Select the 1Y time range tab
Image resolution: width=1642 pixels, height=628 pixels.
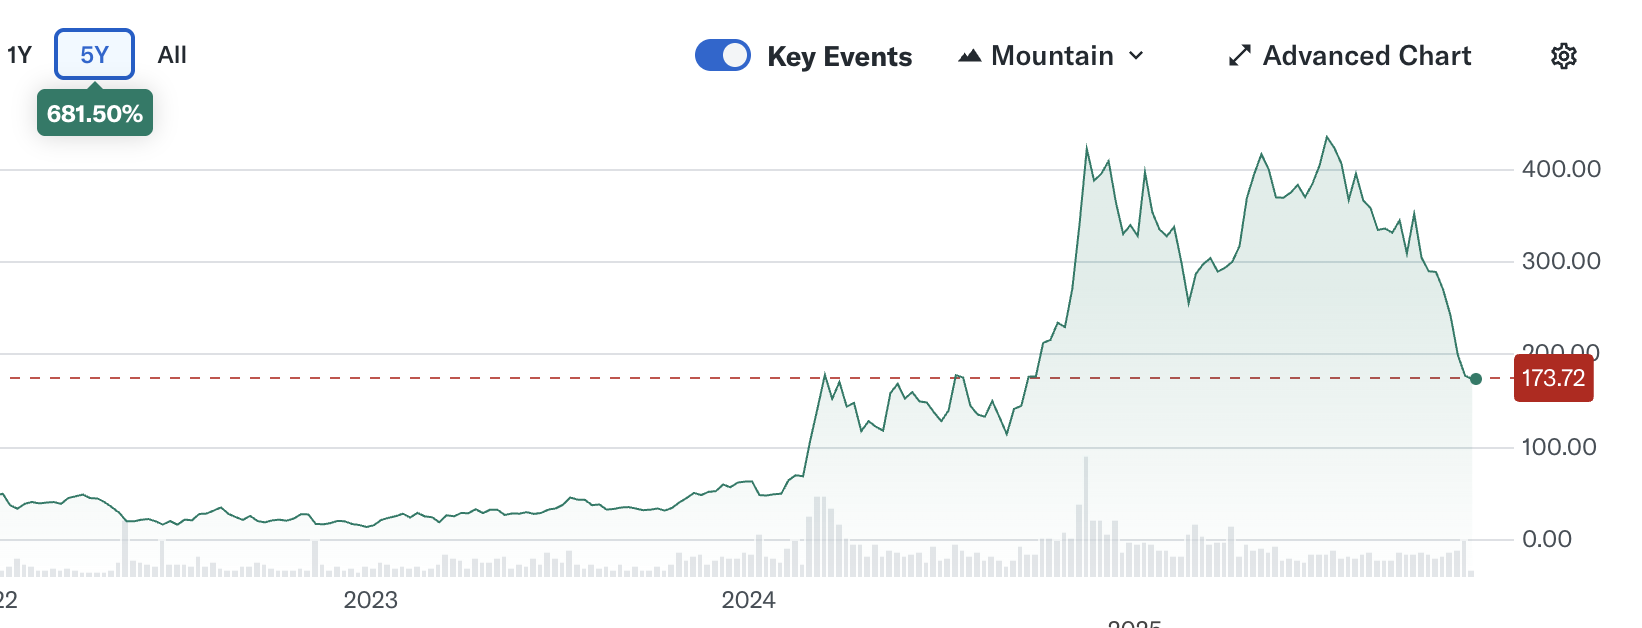19,55
